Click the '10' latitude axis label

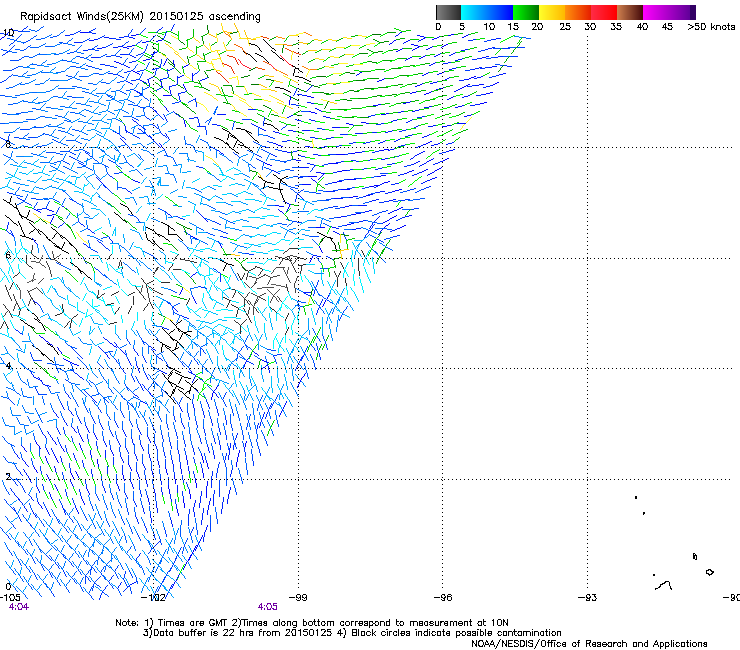[8, 33]
